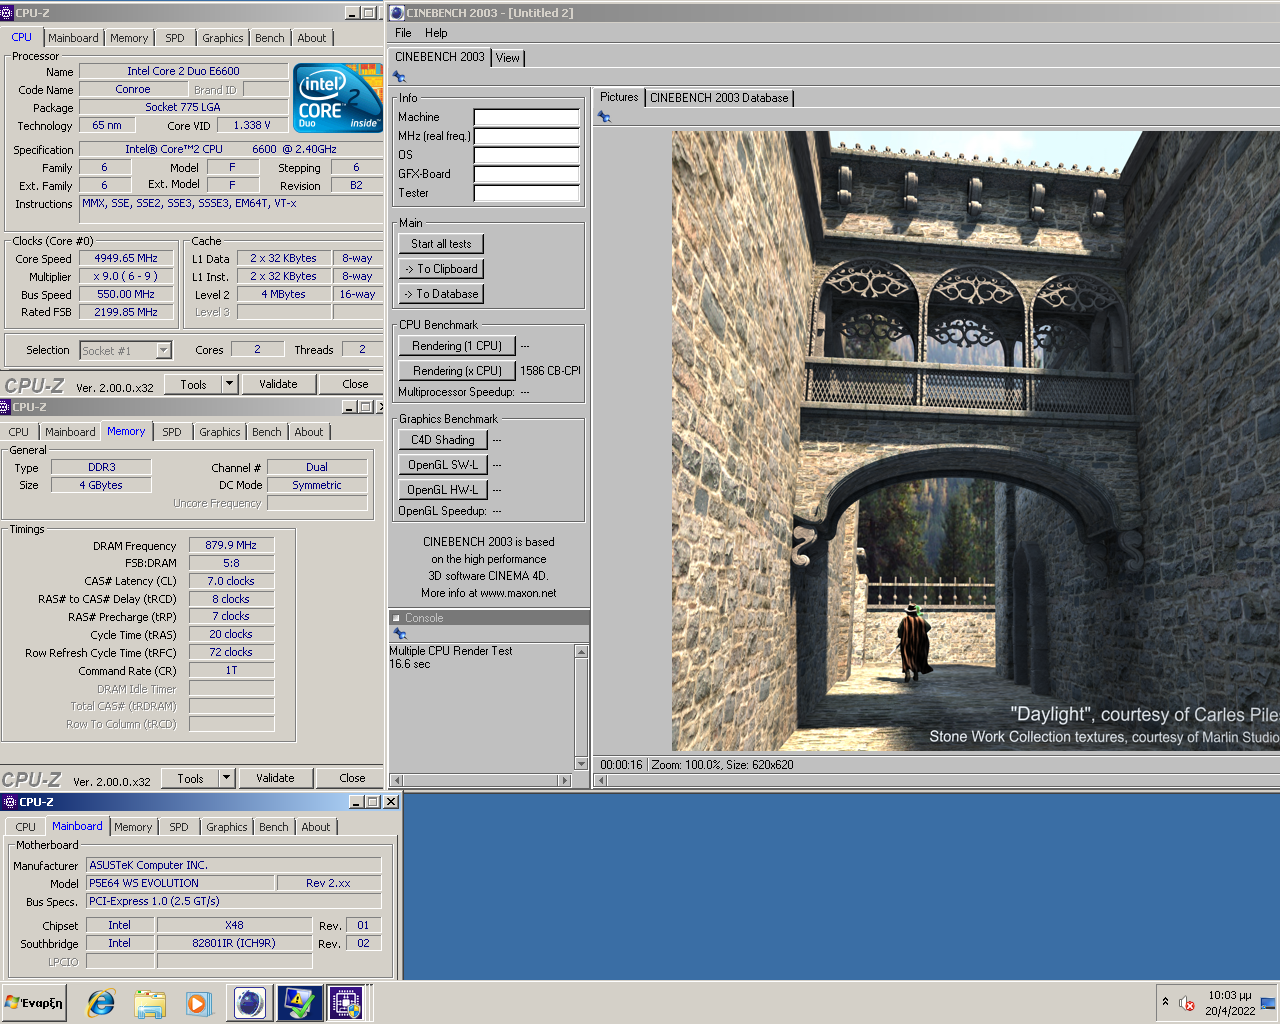Screen dimensions: 1280x1024
Task: Click the MHz (real freq.) input field
Action: [x=527, y=136]
